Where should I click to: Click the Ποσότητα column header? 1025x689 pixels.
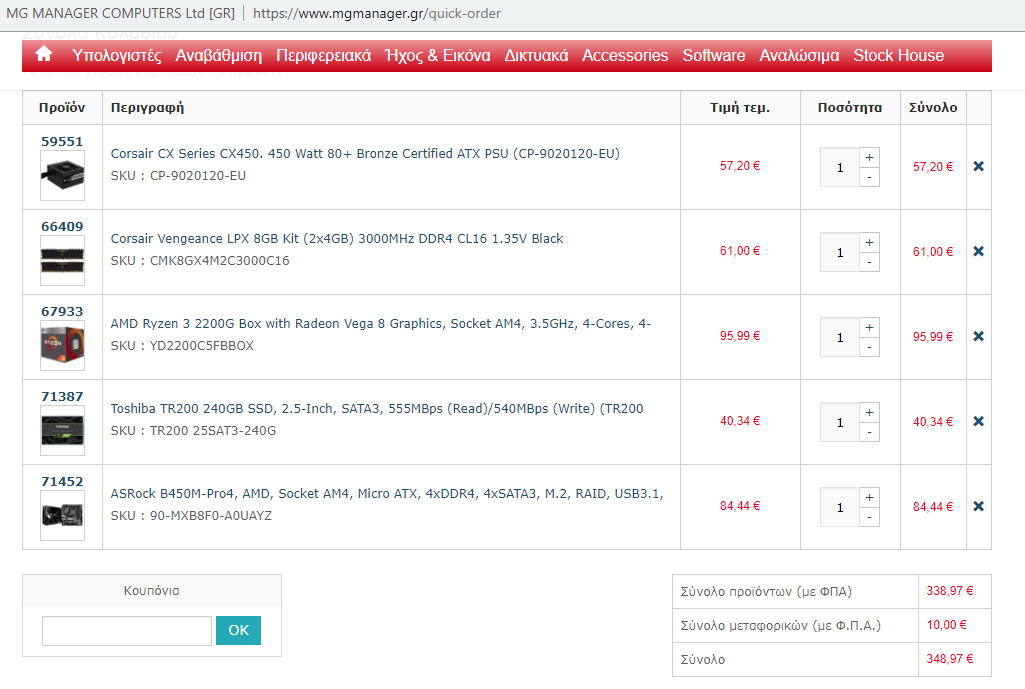coord(850,108)
